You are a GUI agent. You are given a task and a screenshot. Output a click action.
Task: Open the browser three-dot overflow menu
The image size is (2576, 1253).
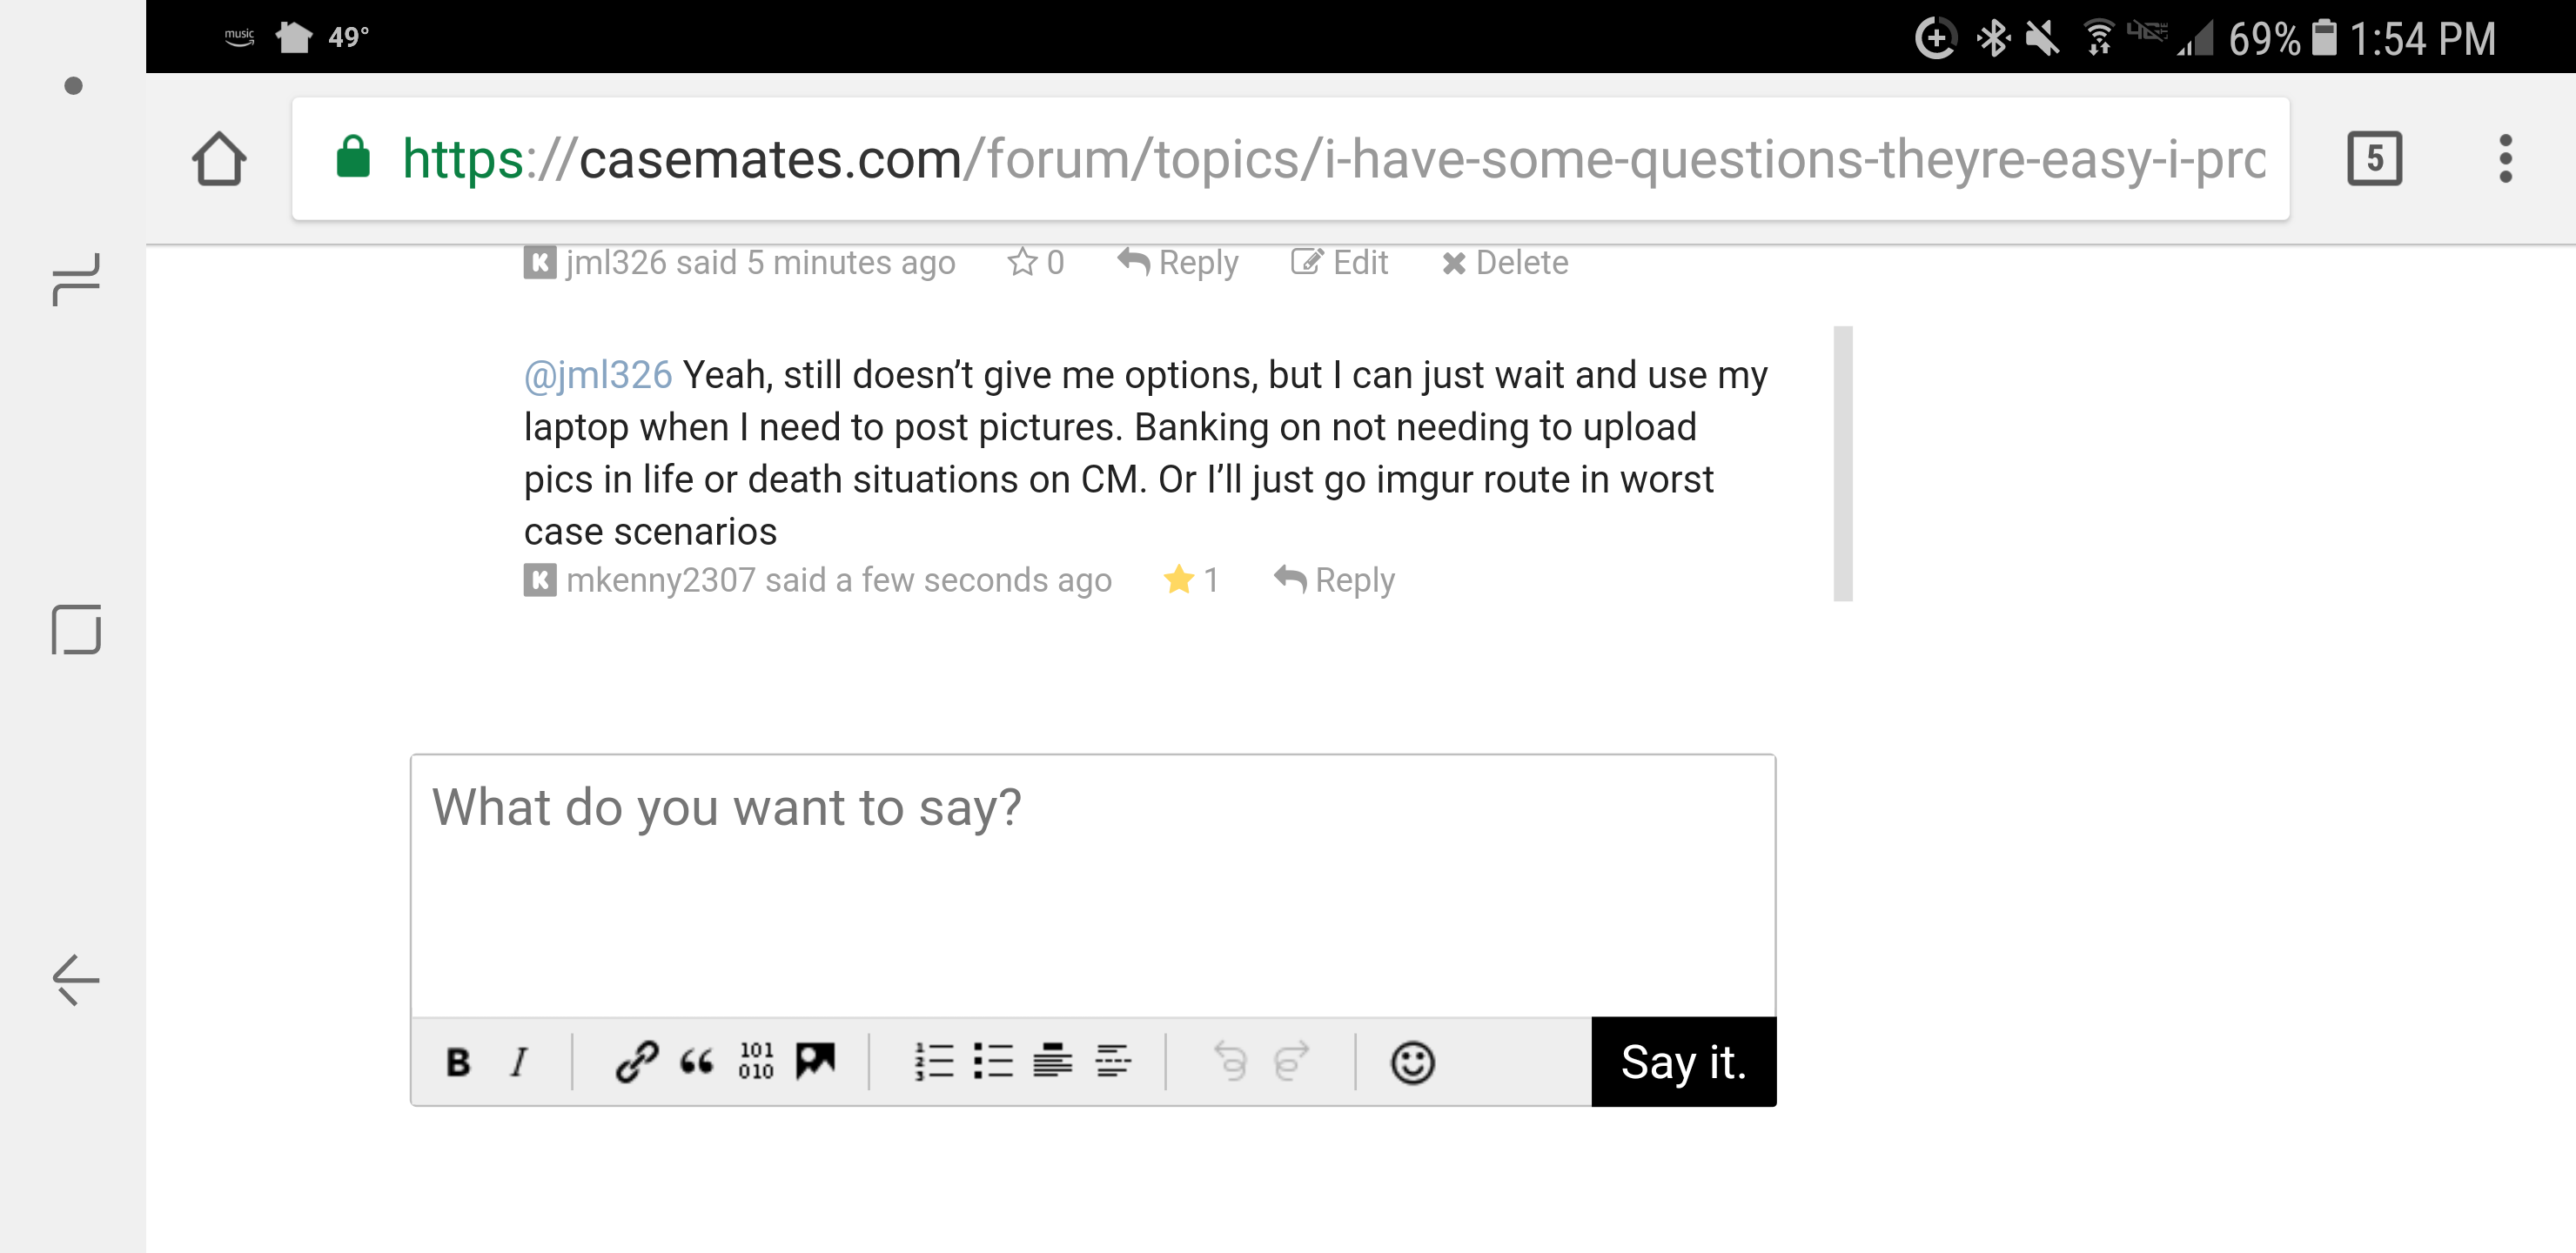(x=2505, y=159)
